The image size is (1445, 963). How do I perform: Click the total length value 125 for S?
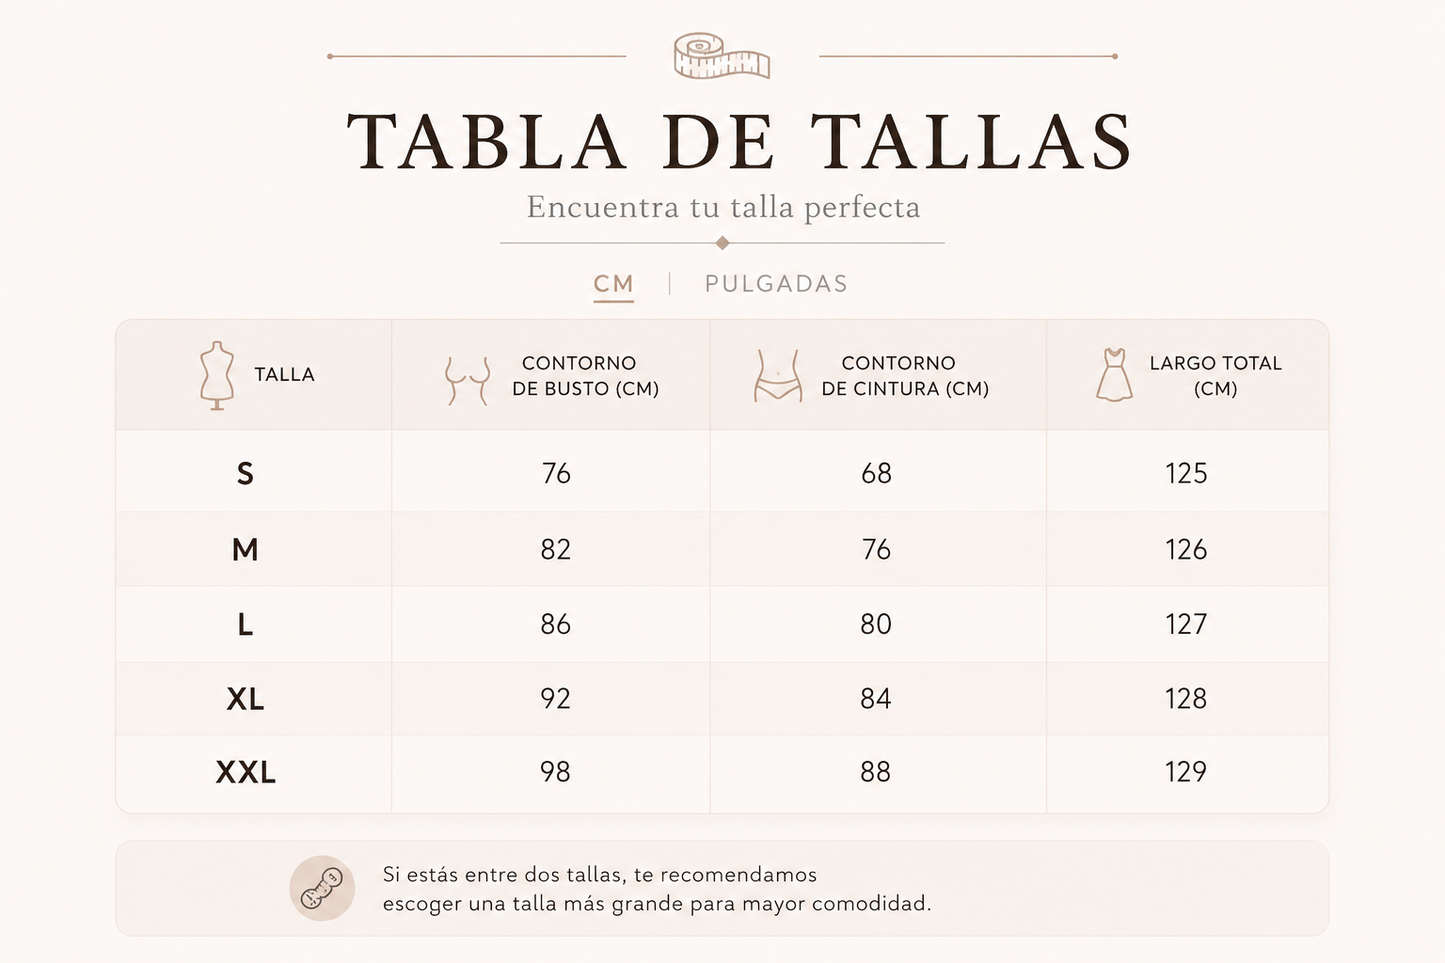tap(1186, 473)
